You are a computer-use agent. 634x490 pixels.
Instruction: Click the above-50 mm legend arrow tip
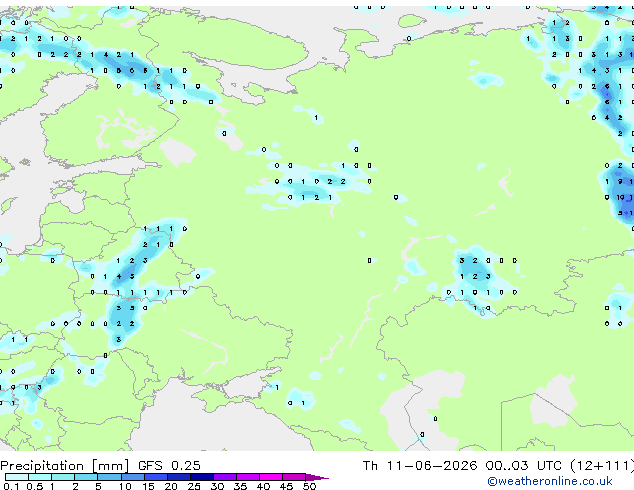(x=317, y=477)
